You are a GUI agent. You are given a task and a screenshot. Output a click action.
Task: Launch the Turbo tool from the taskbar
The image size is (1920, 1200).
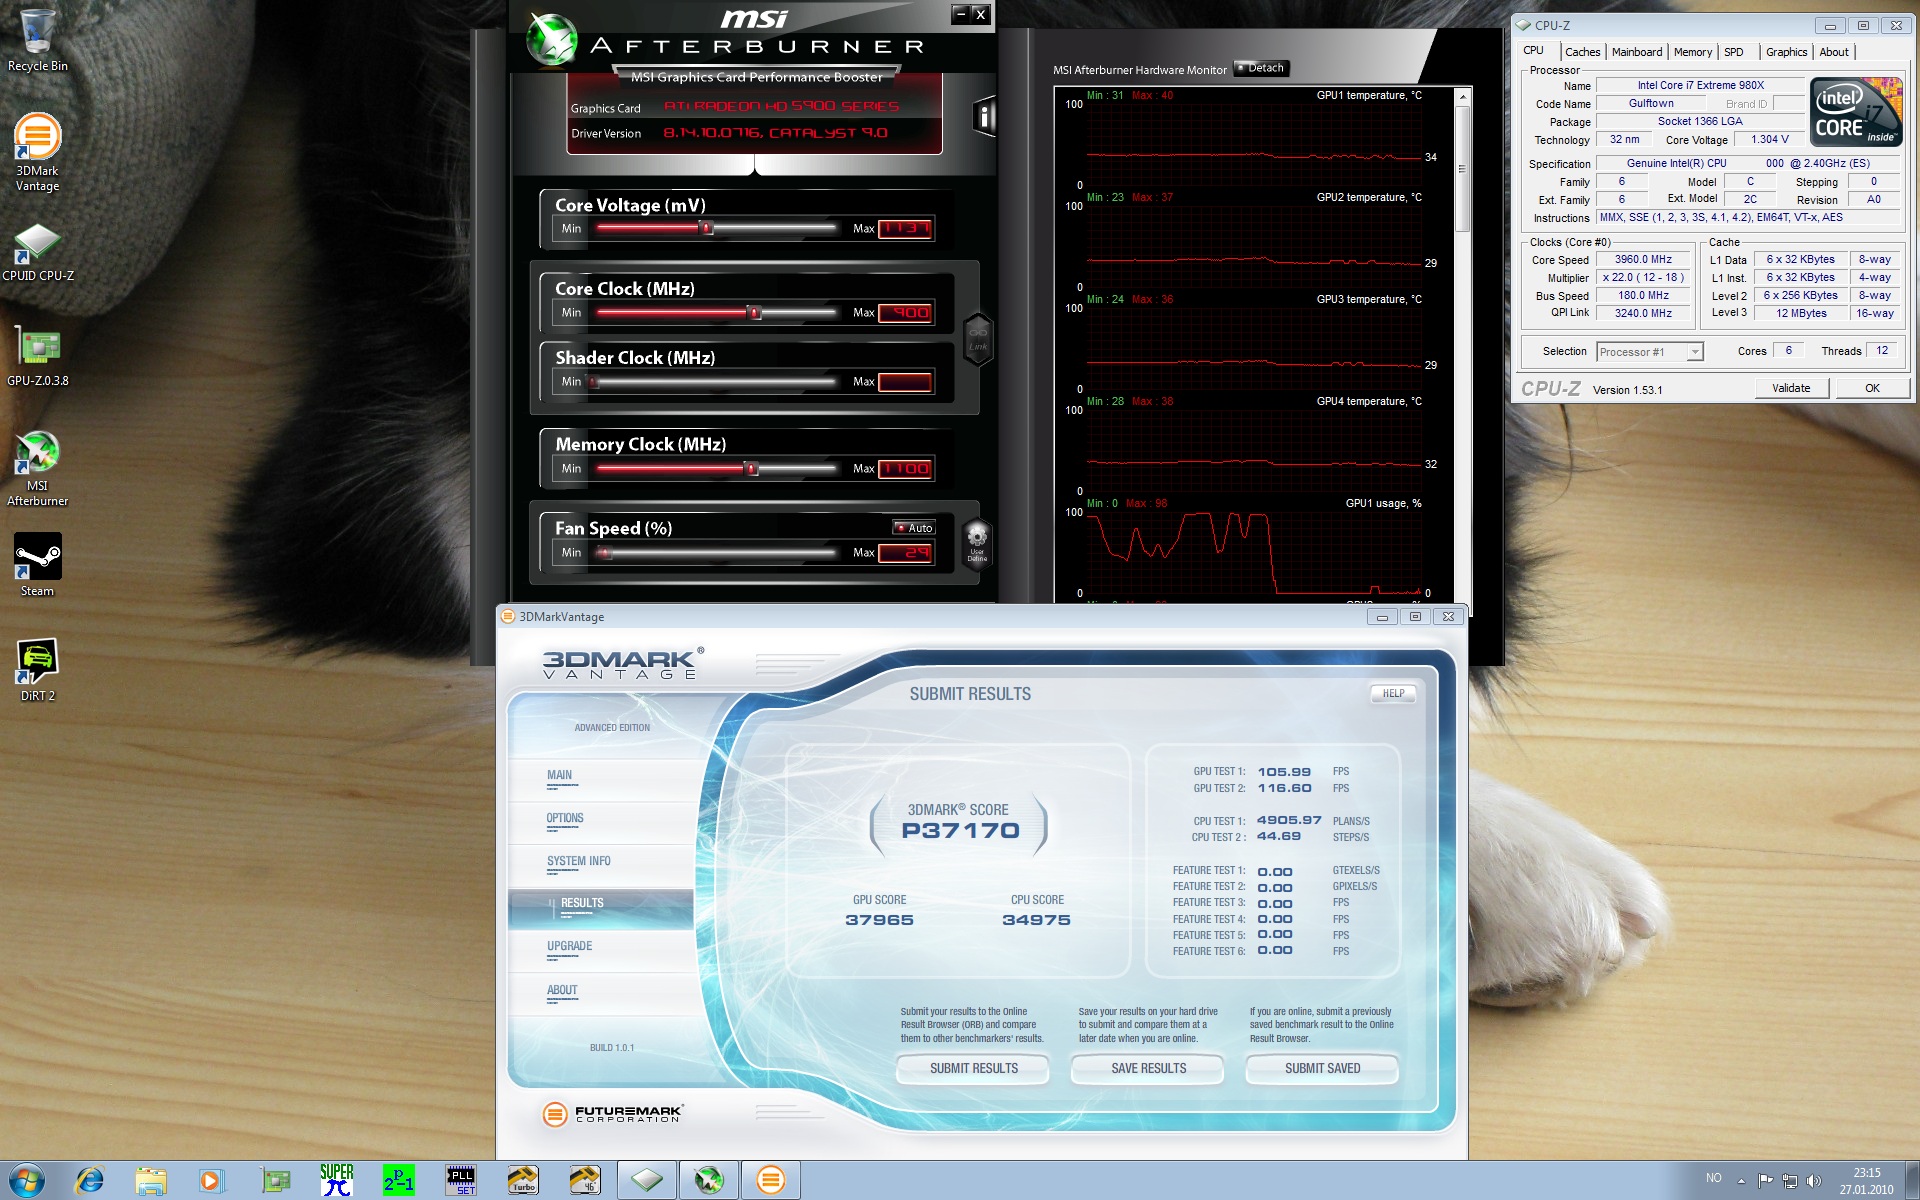pyautogui.click(x=523, y=1180)
